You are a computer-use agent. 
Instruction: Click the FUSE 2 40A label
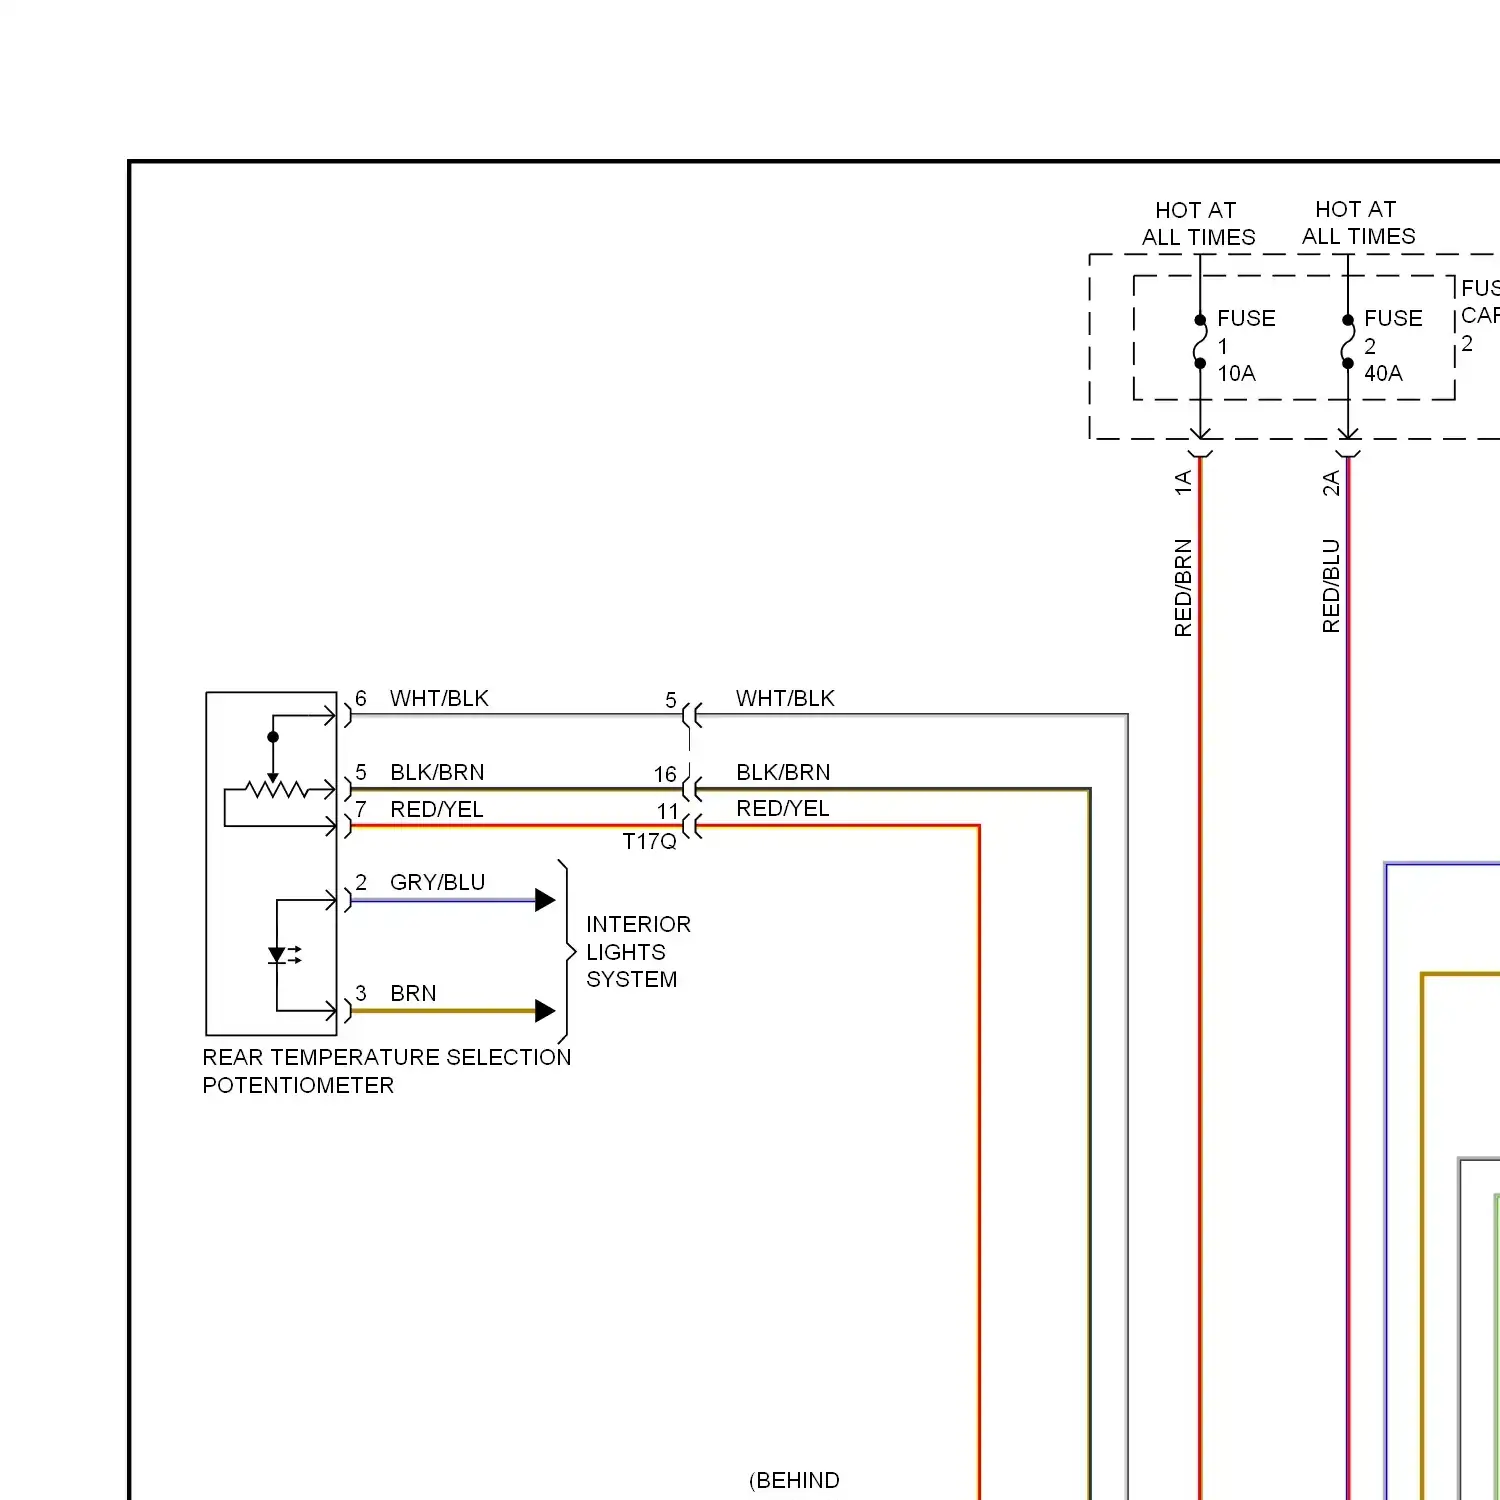pyautogui.click(x=1393, y=346)
